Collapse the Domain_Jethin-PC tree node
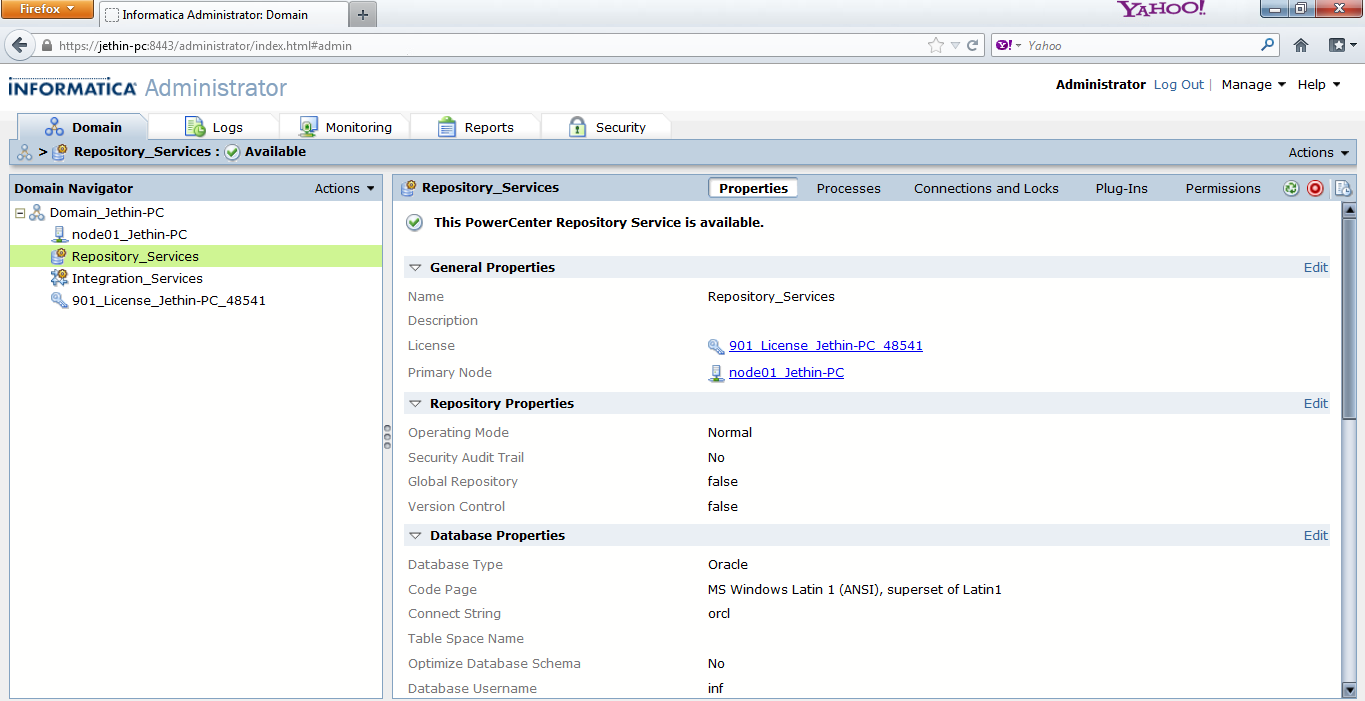This screenshot has width=1365, height=701. click(x=20, y=213)
